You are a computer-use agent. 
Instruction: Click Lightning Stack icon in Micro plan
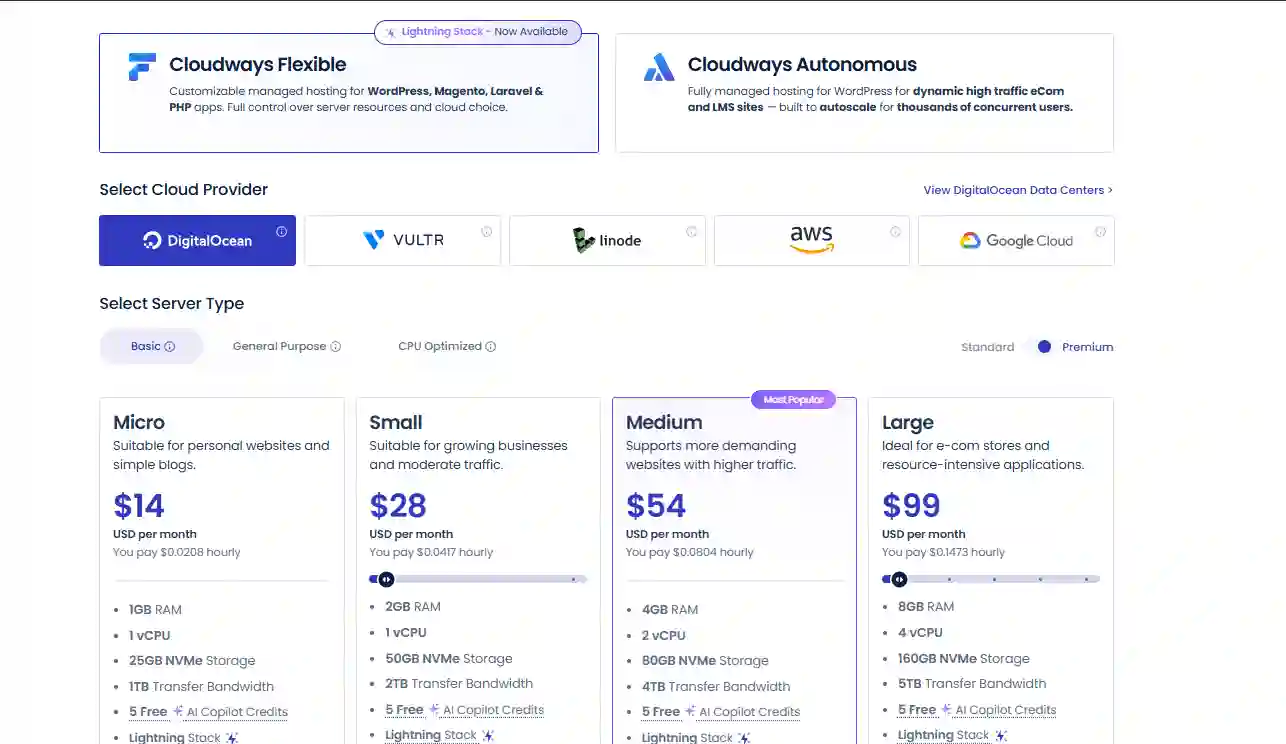pos(232,738)
